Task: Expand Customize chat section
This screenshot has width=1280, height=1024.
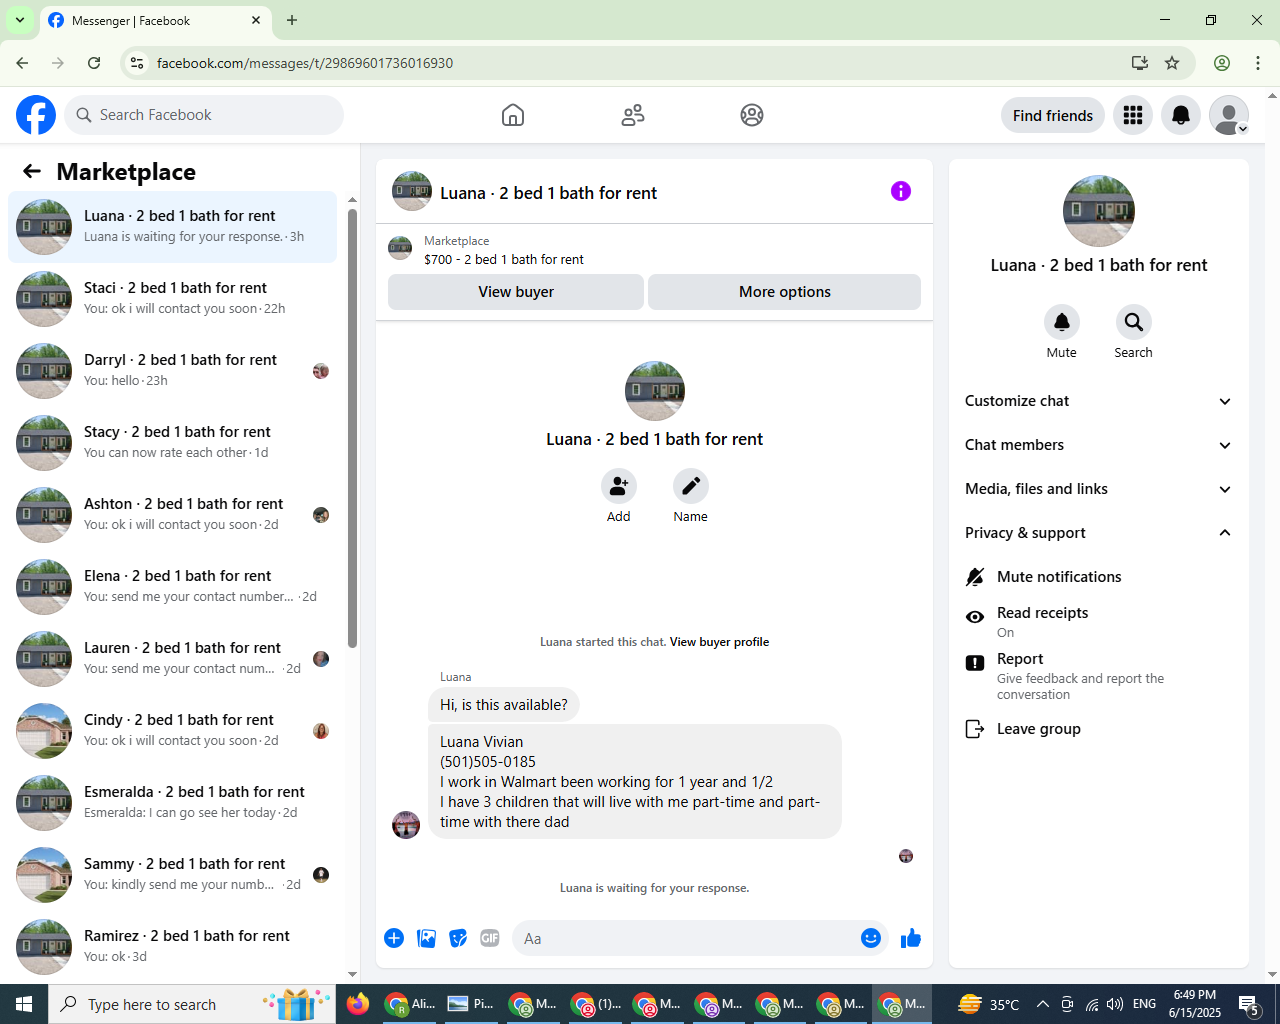Action: pyautogui.click(x=1098, y=401)
